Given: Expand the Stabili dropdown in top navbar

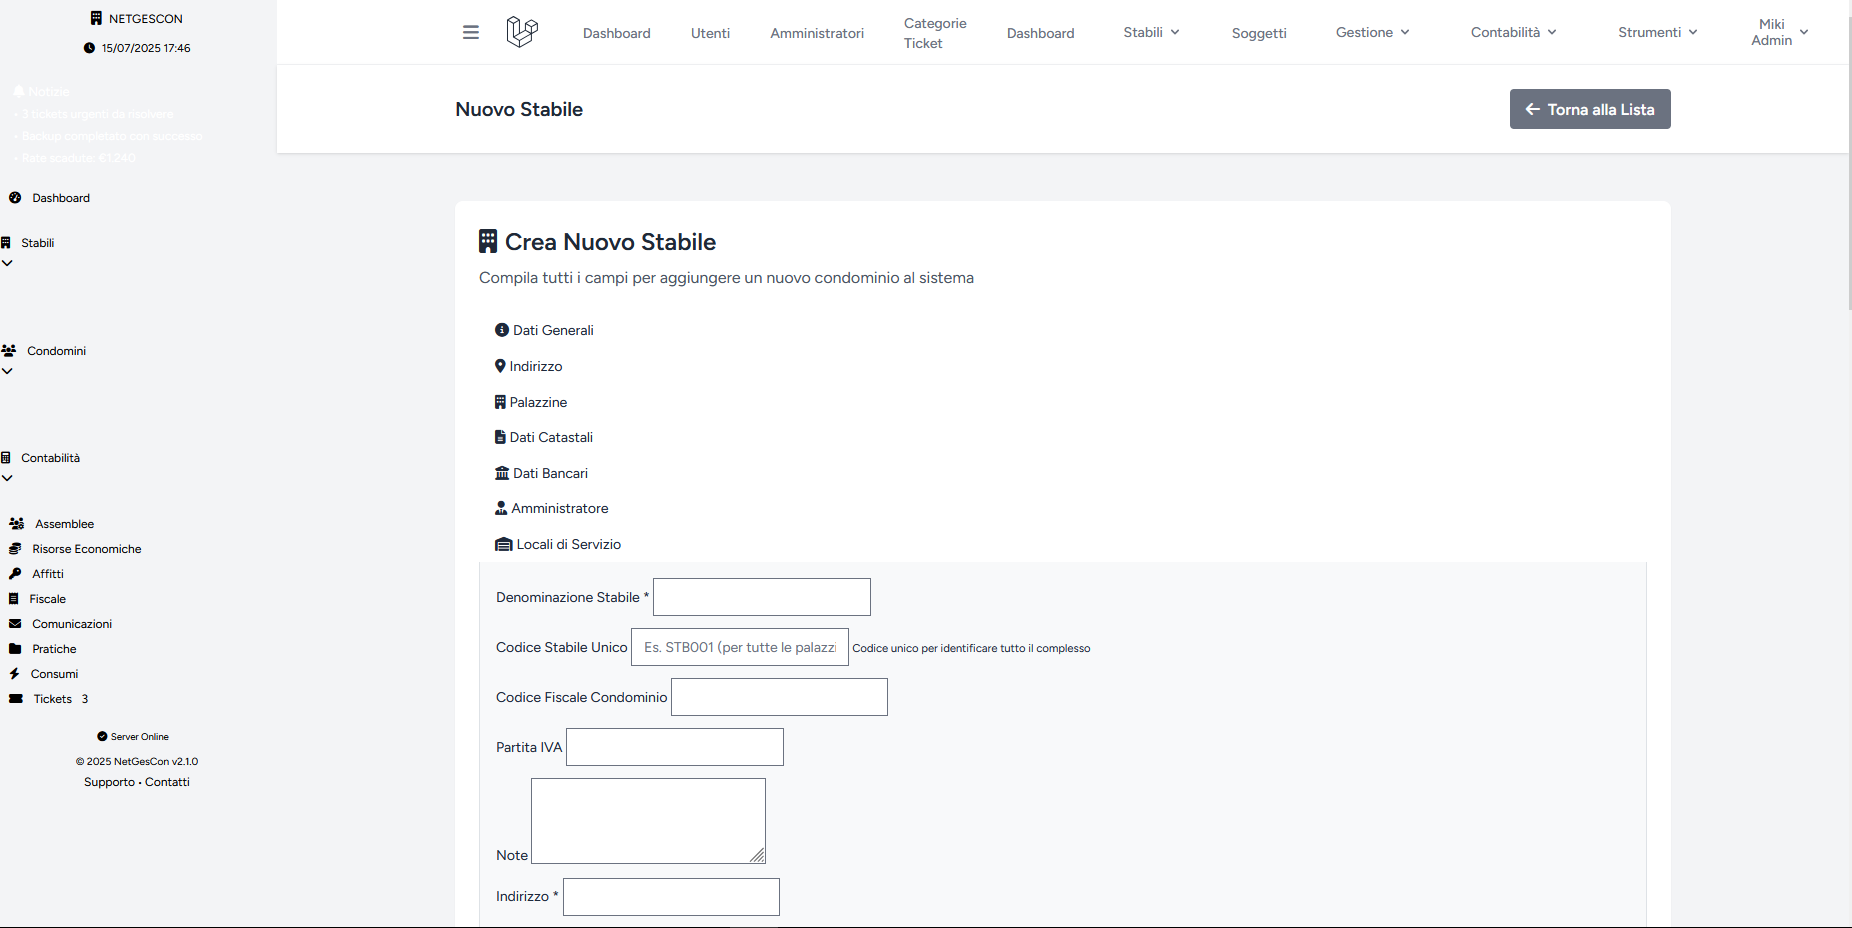Looking at the screenshot, I should pos(1152,32).
